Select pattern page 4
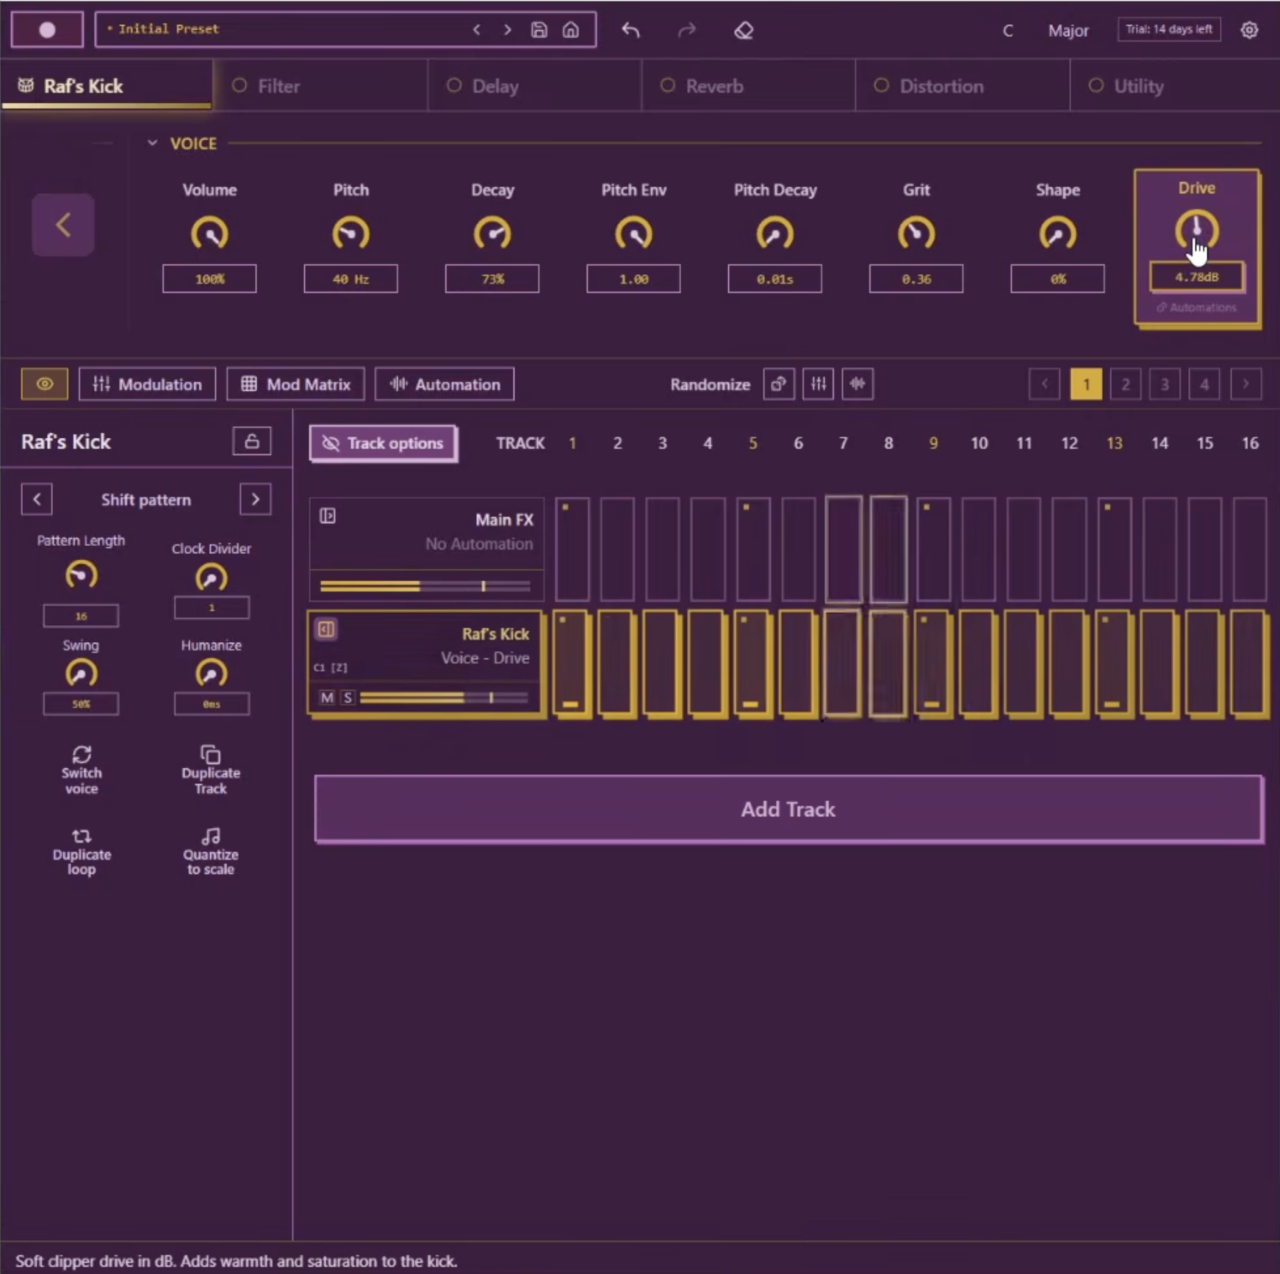Screen dimensions: 1280x1274 pos(1205,384)
